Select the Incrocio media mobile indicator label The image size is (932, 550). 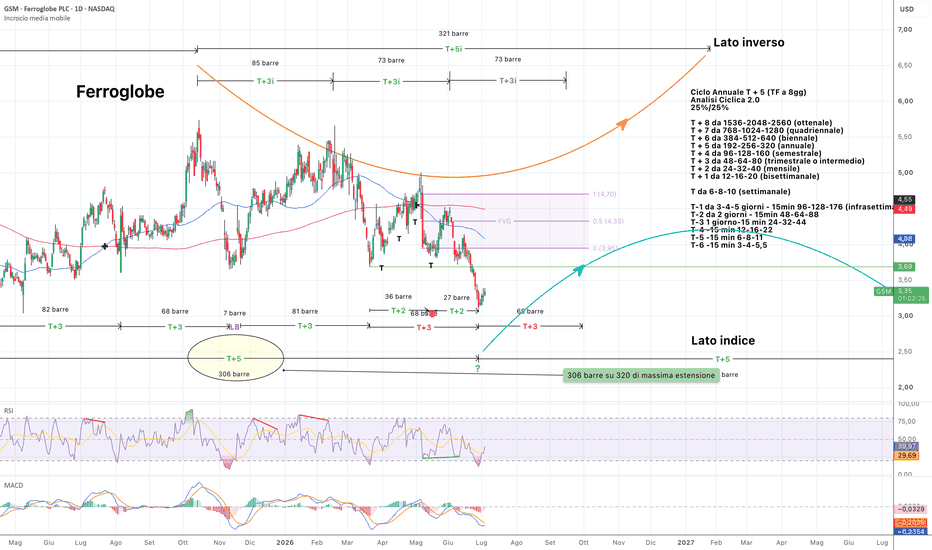coord(37,18)
